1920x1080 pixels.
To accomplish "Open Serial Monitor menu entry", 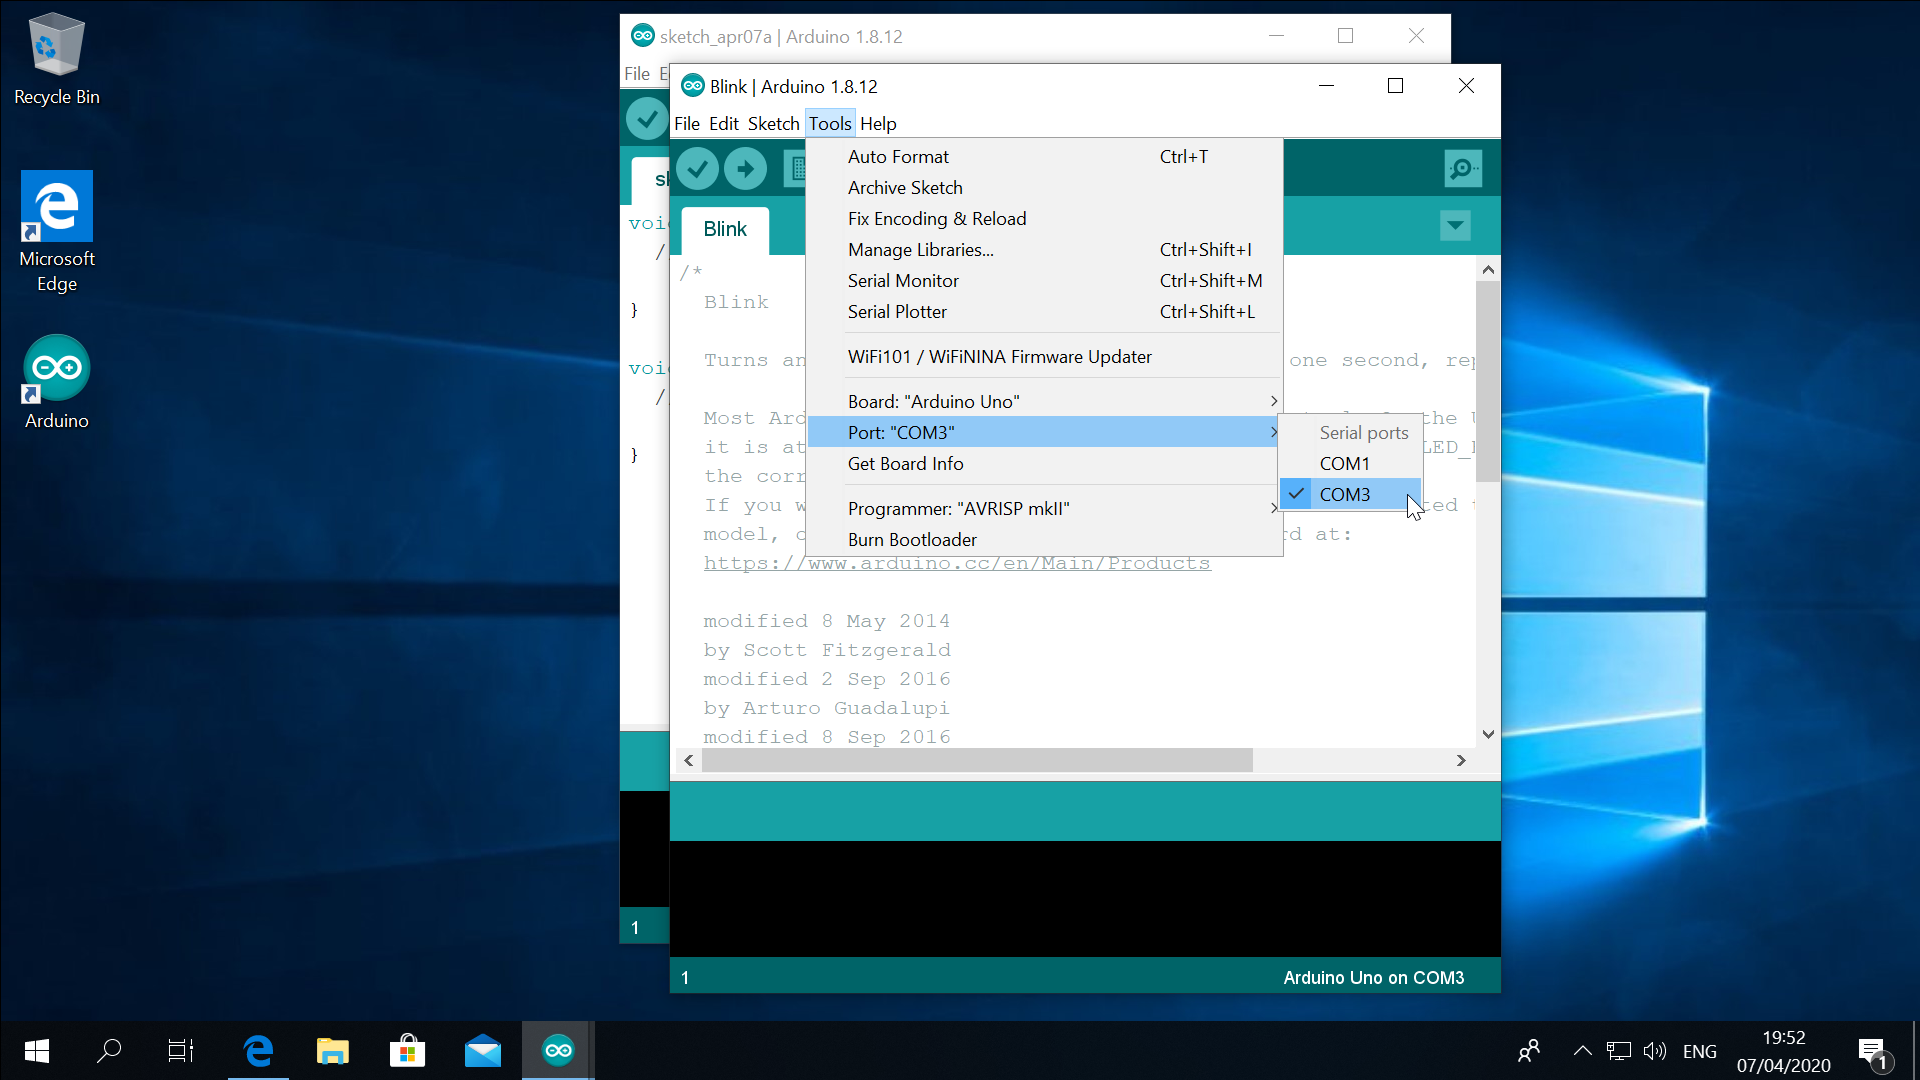I will 1044,281.
